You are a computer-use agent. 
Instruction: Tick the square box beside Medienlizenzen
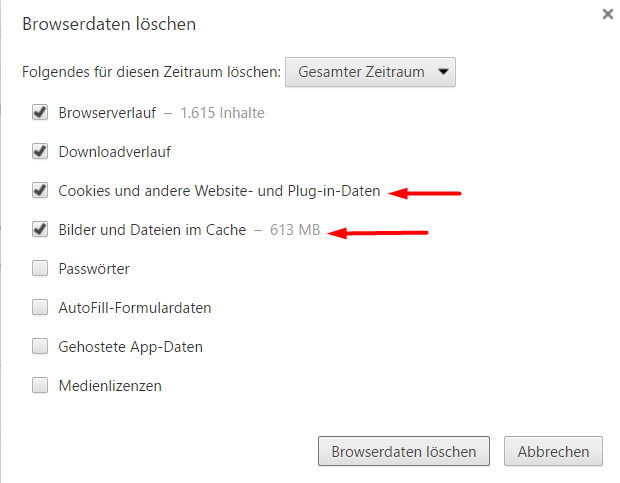41,385
